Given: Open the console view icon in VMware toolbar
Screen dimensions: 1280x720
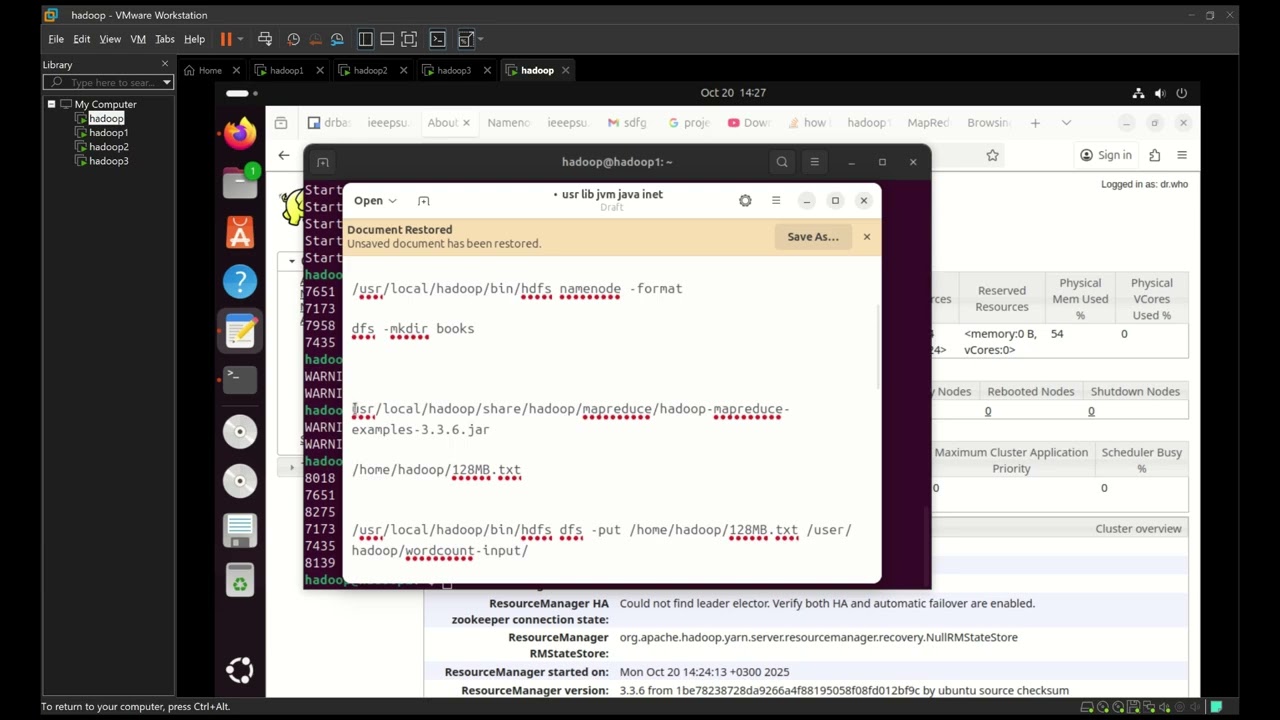Looking at the screenshot, I should tap(437, 39).
